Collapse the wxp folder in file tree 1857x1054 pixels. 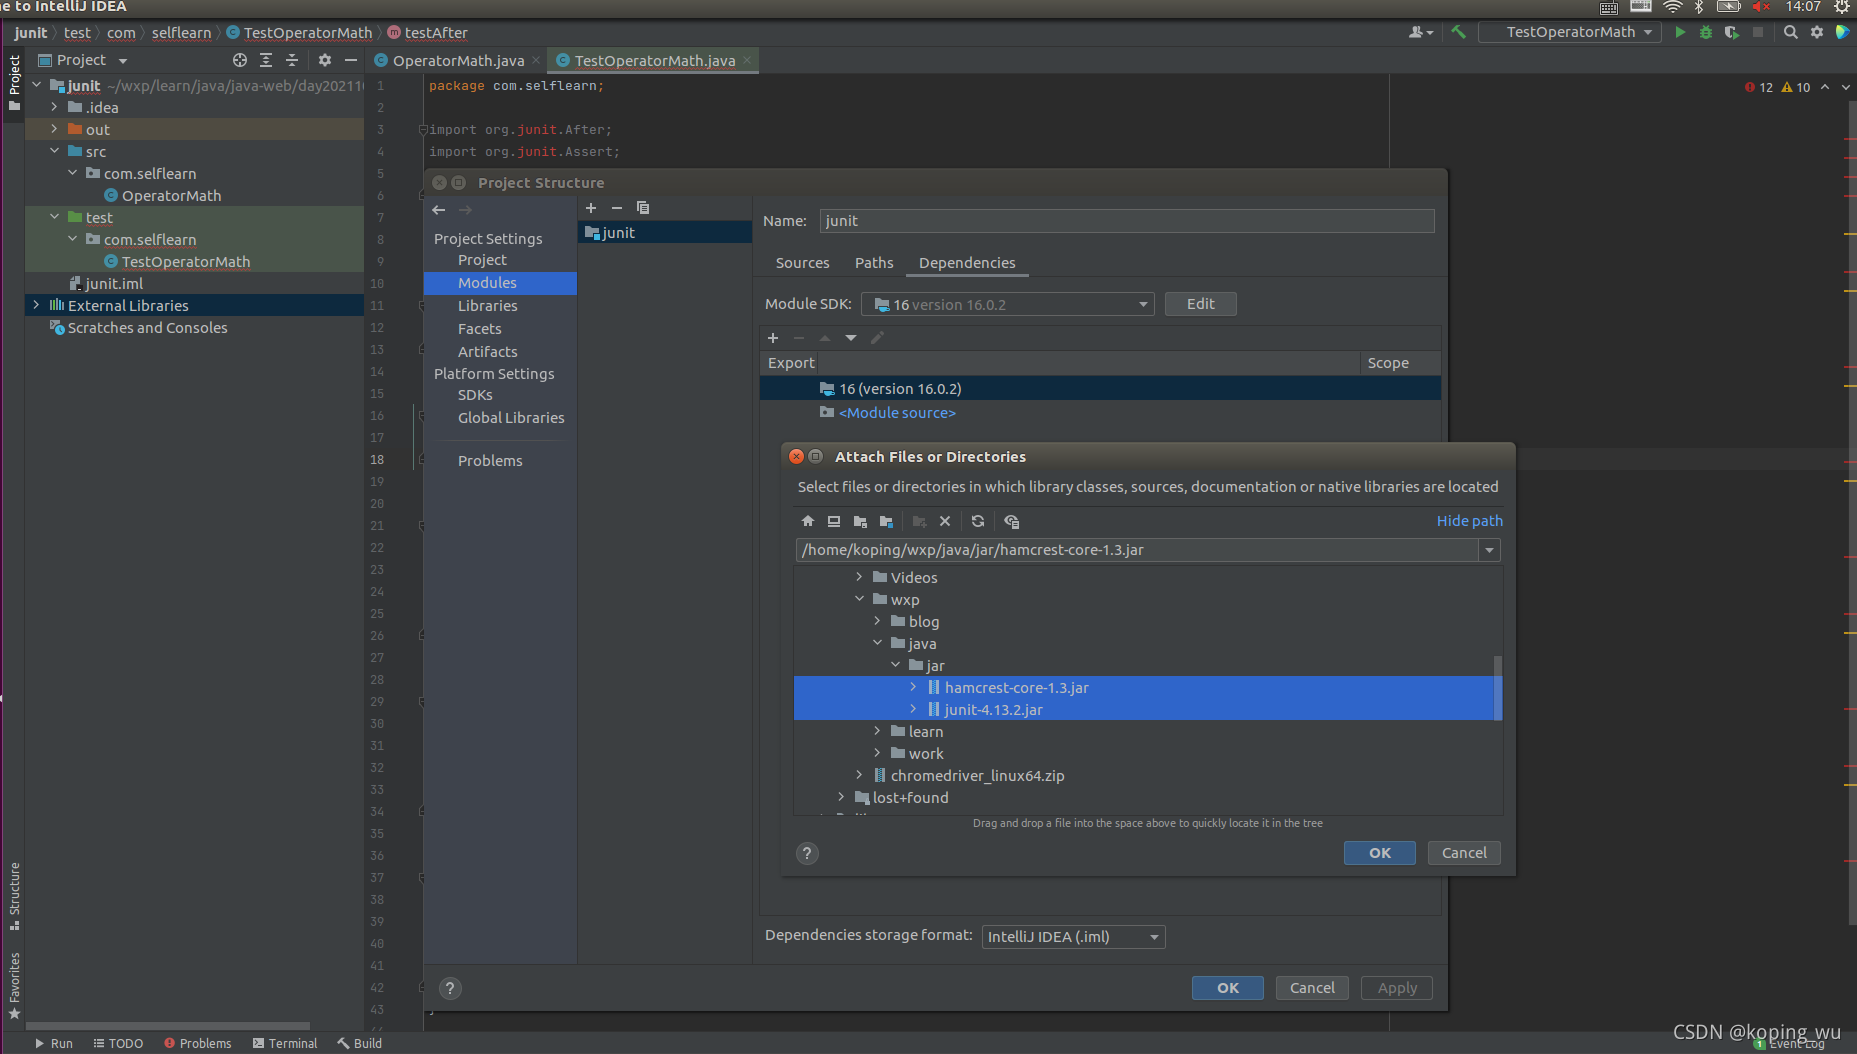click(x=859, y=599)
